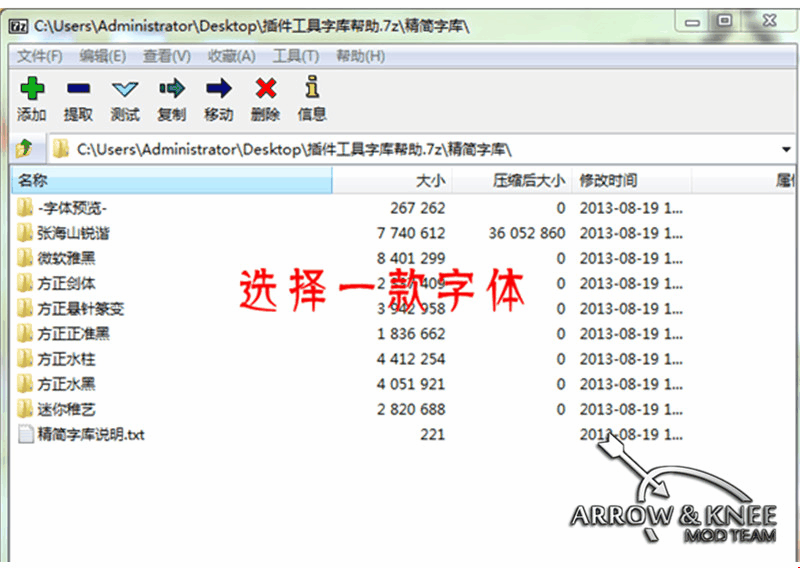Select the -字体预览- folder name
Viewport: 800px width, 568px height.
(72, 208)
